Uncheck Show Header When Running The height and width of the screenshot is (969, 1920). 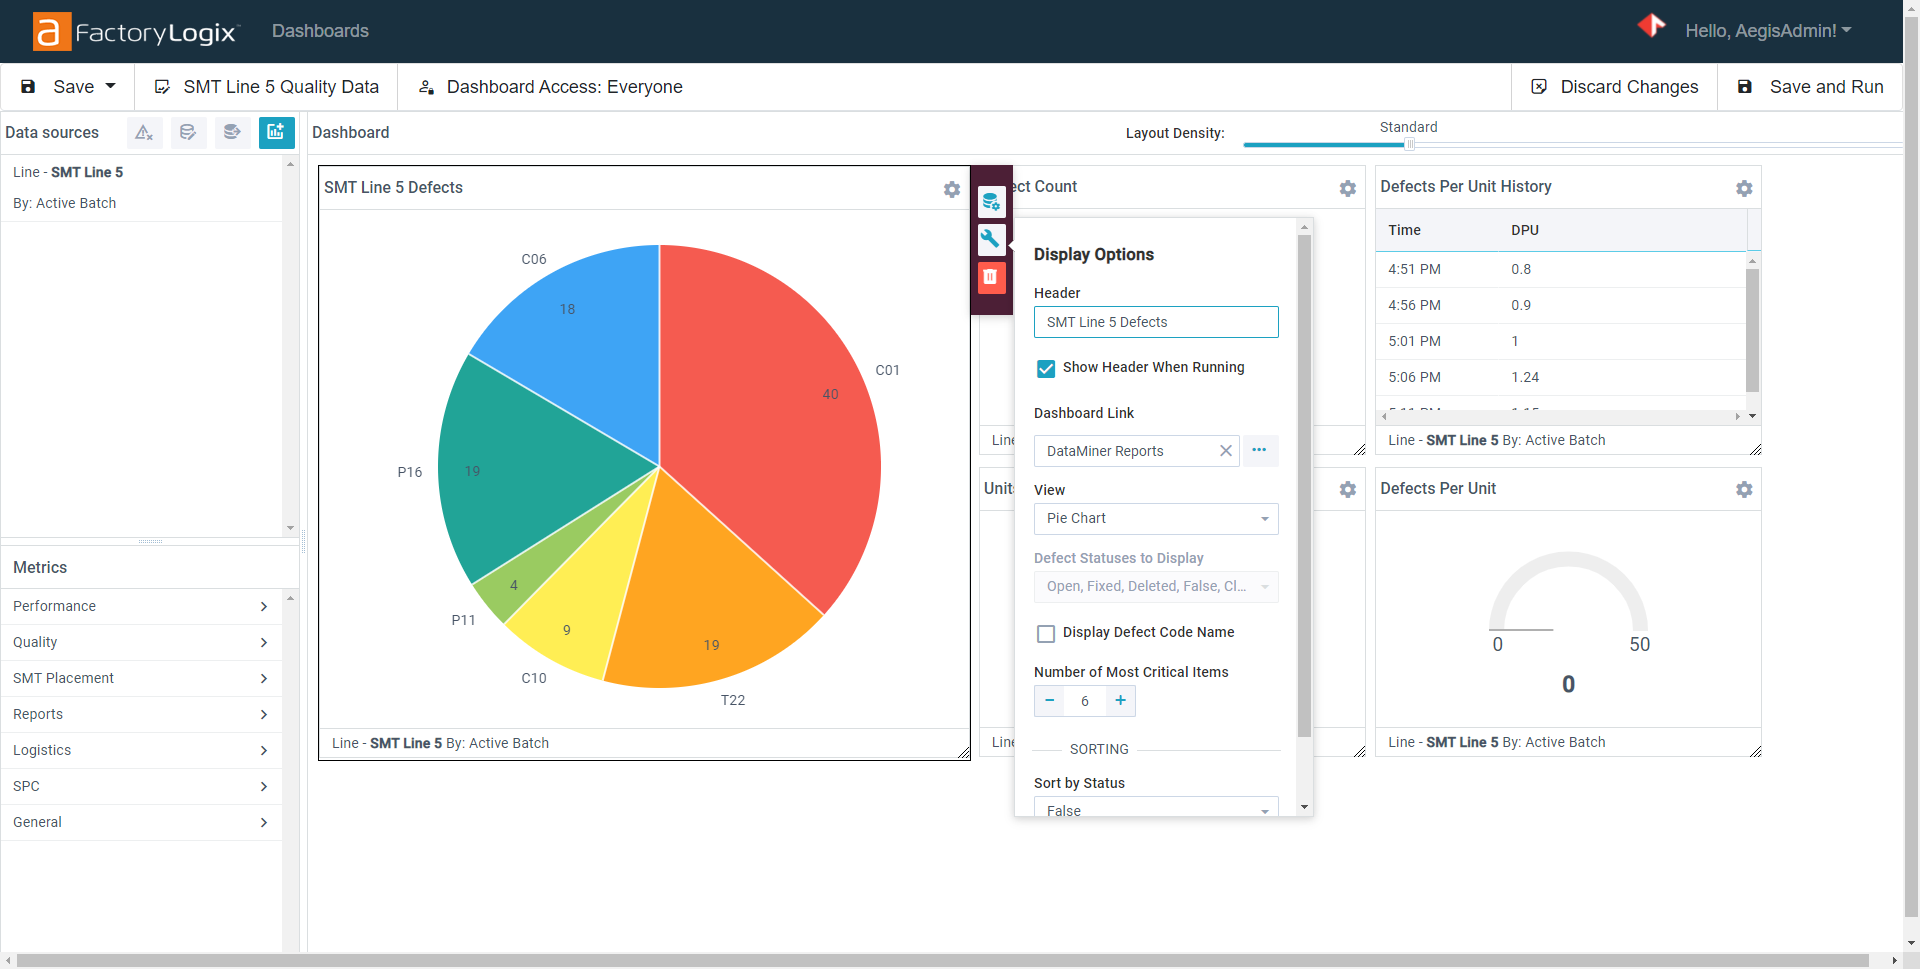click(x=1046, y=368)
